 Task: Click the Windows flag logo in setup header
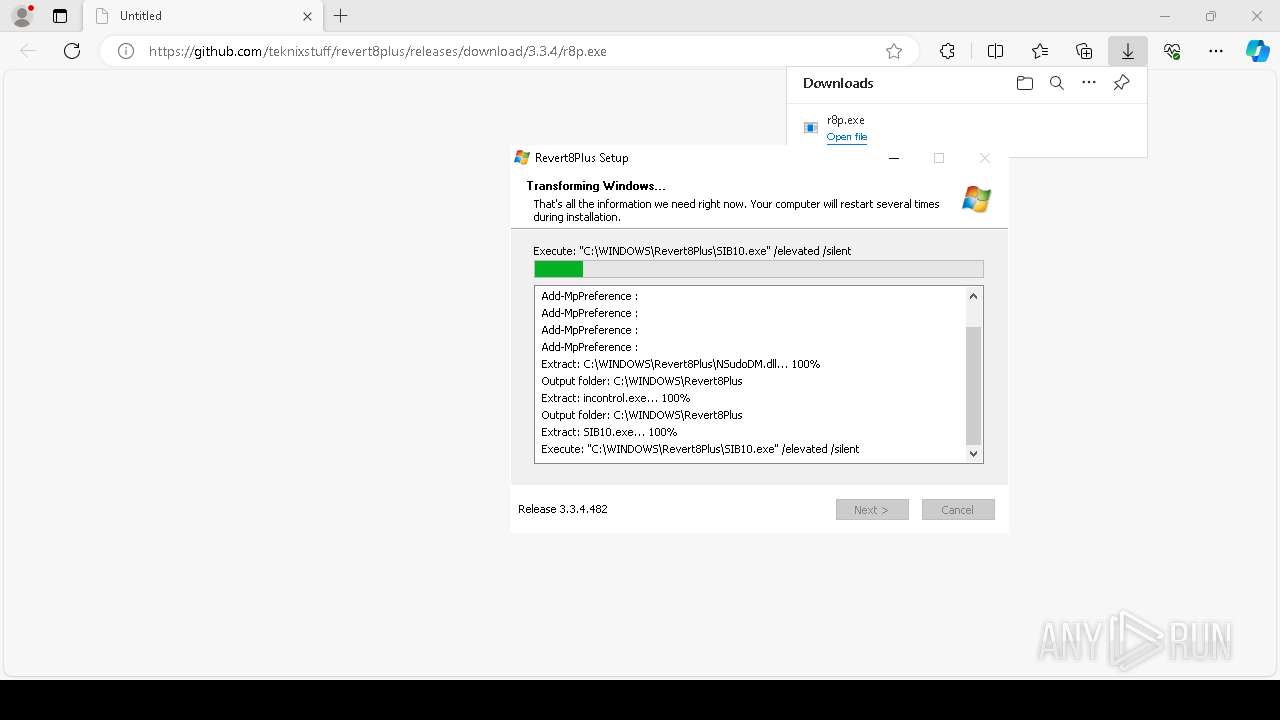[976, 199]
